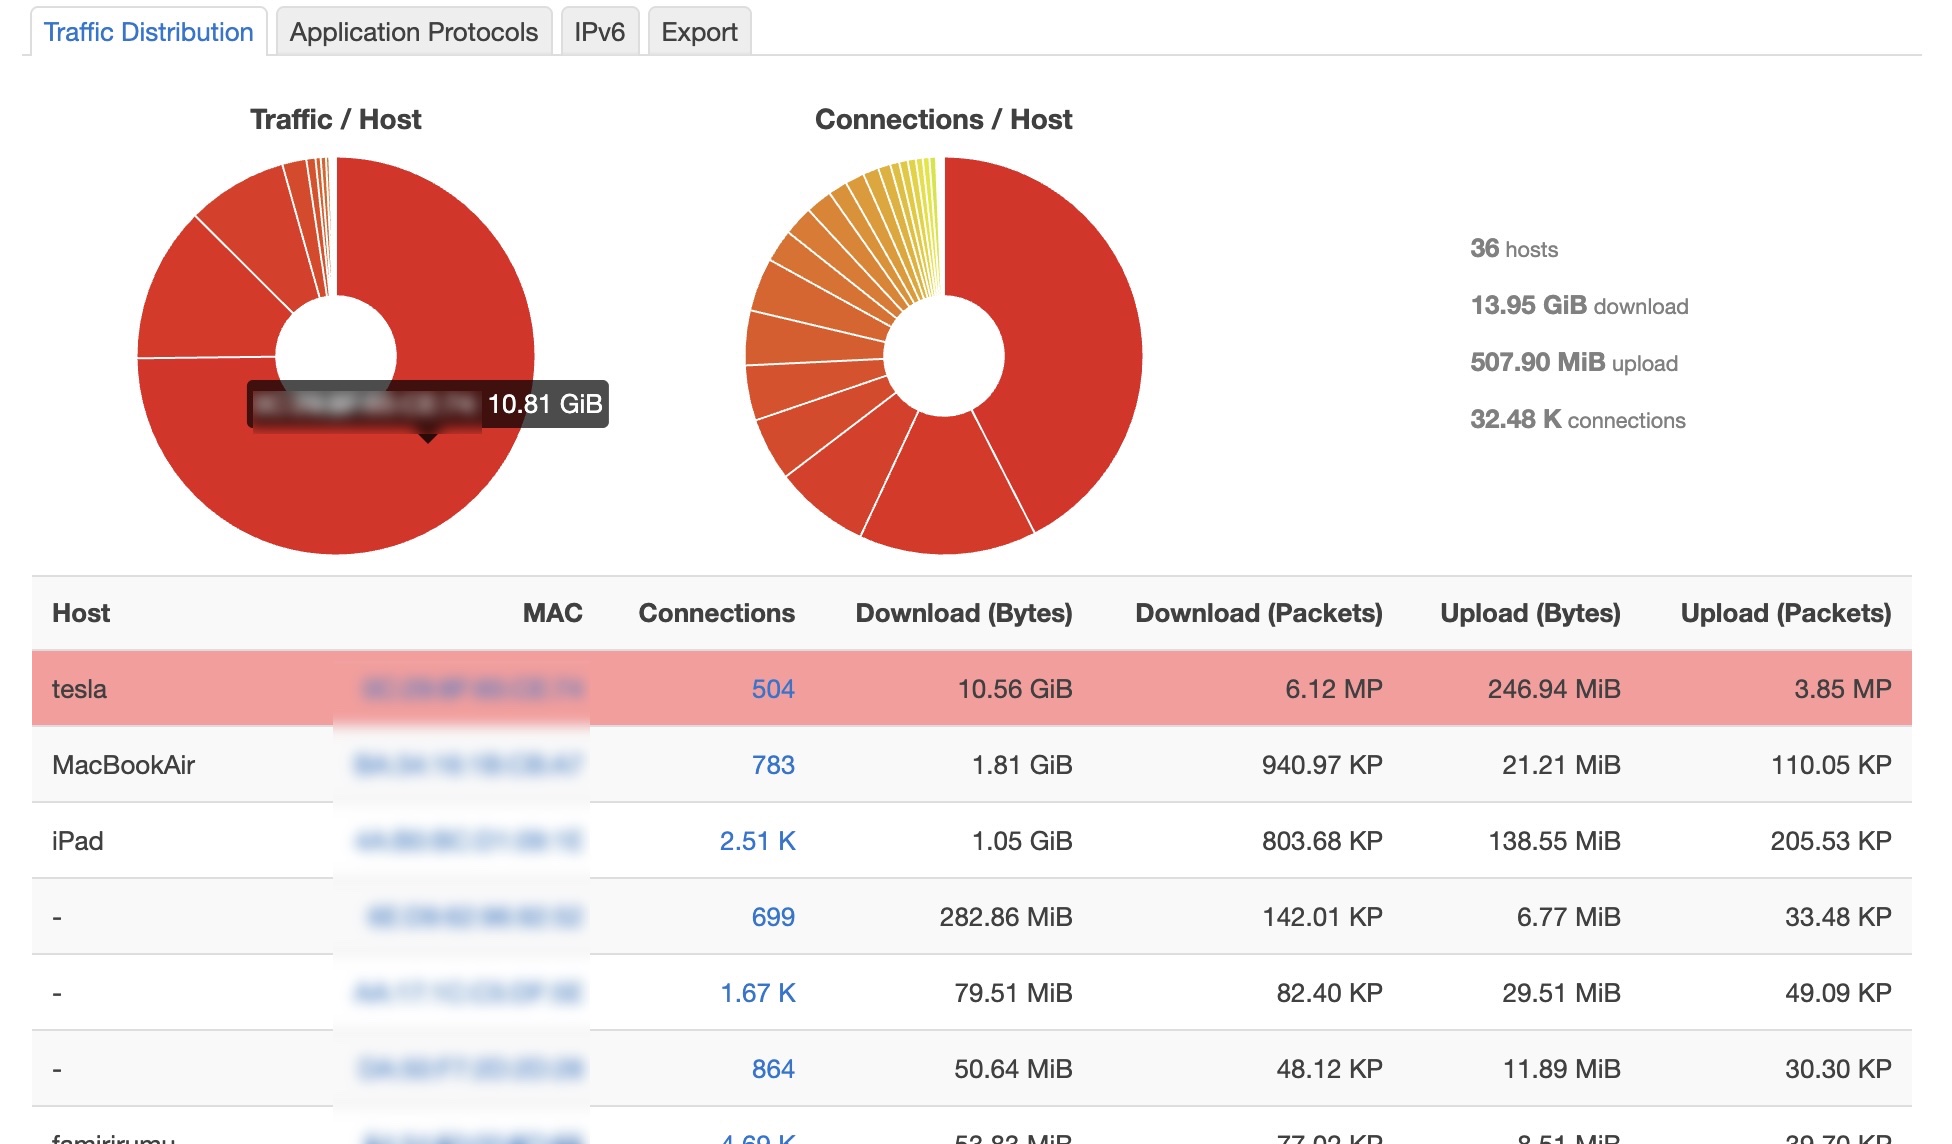Open MacBookAir's 783 connections link
This screenshot has width=1952, height=1144.
tap(772, 765)
